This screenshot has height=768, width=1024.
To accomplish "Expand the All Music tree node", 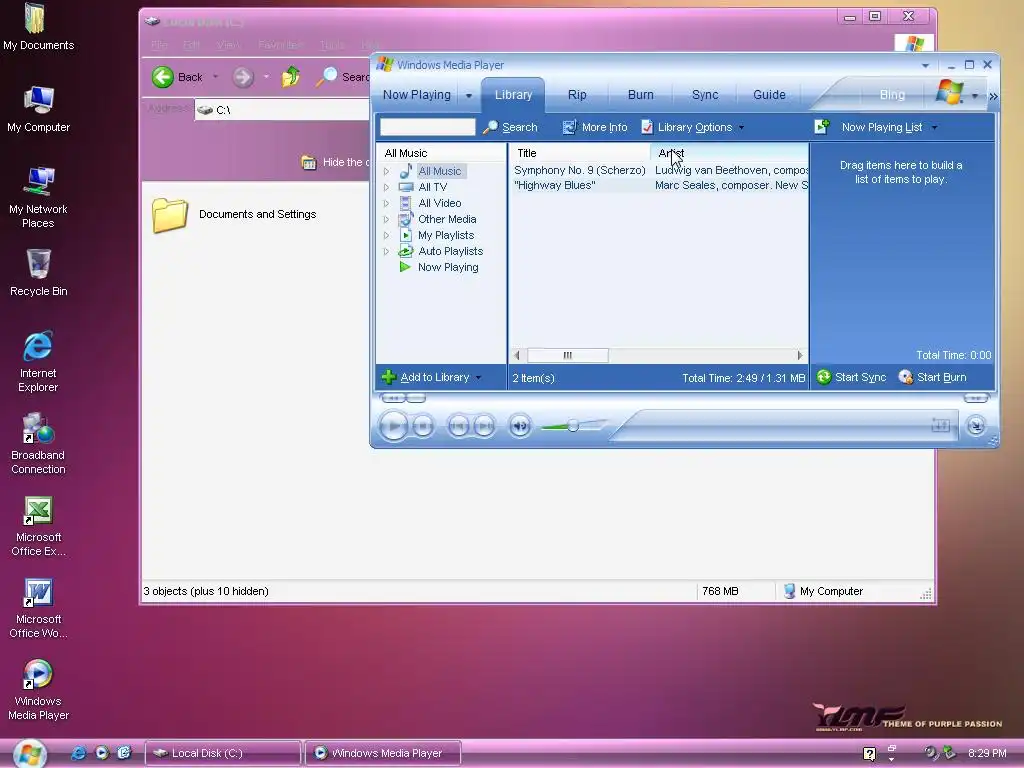I will point(386,171).
